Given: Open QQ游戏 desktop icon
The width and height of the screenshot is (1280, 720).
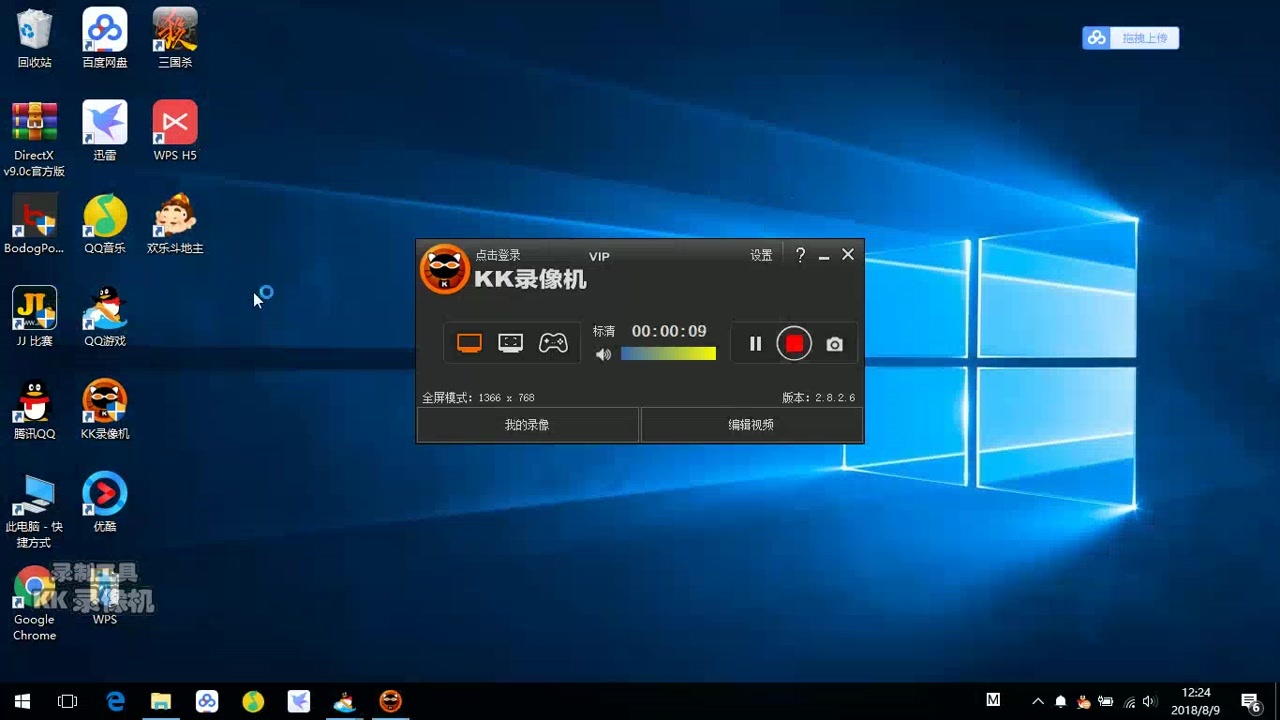Looking at the screenshot, I should (105, 317).
